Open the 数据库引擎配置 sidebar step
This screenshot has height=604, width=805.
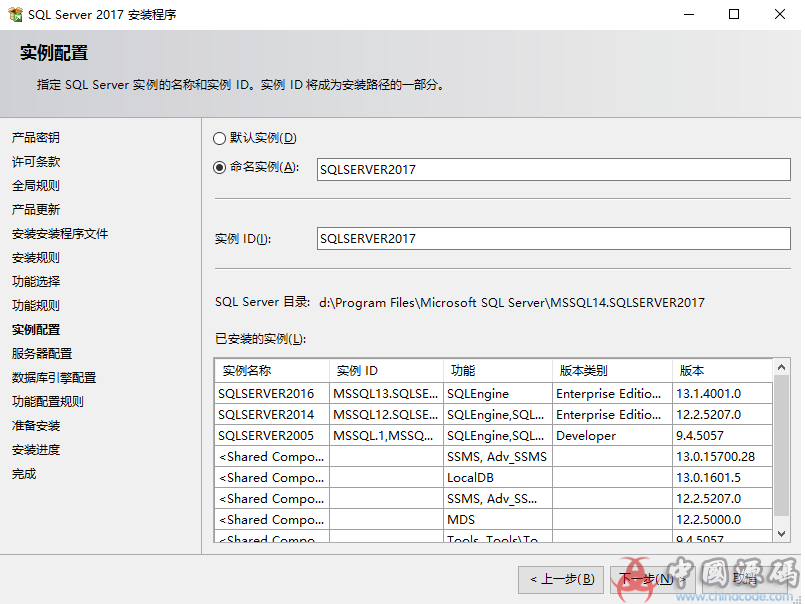[x=53, y=378]
